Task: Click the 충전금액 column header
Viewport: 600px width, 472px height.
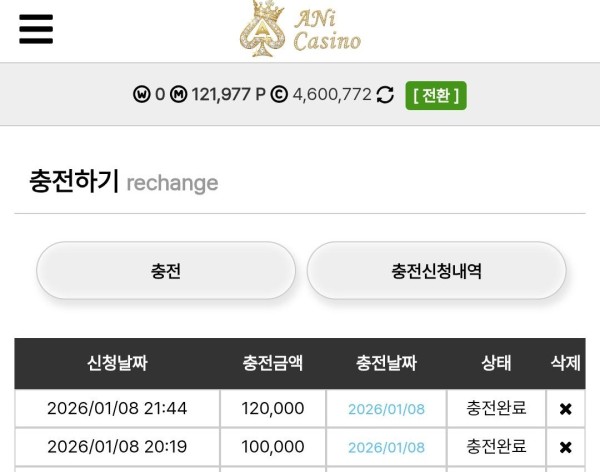Action: (273, 363)
